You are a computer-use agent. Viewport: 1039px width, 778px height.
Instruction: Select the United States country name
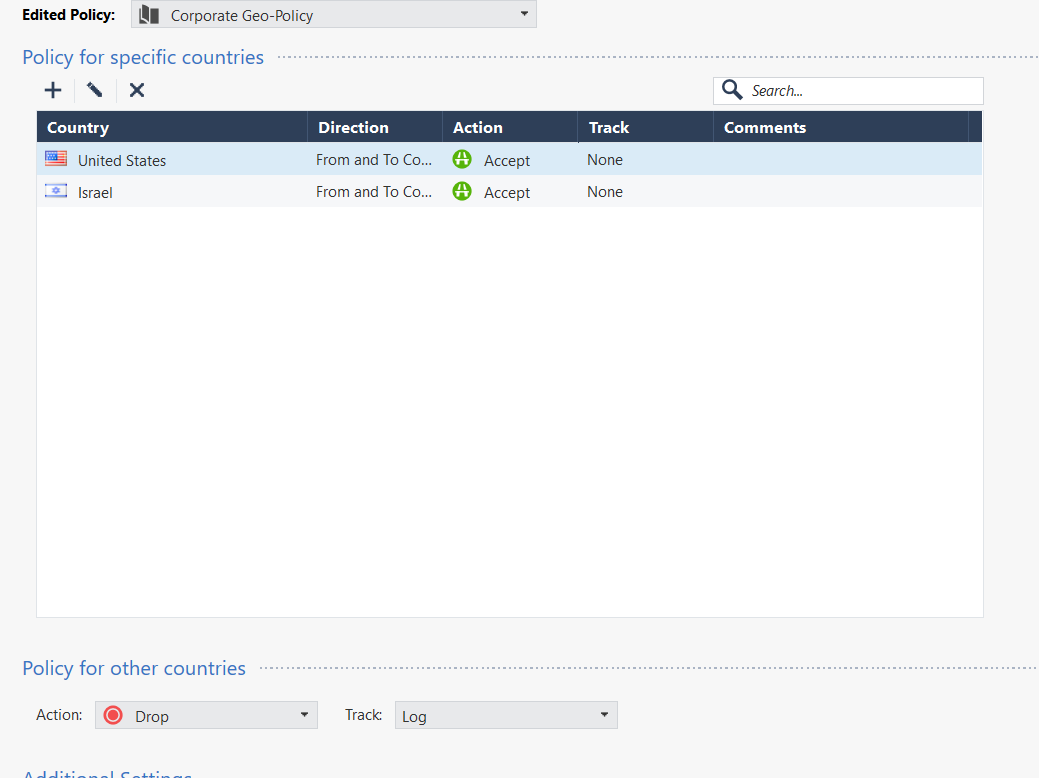[122, 160]
